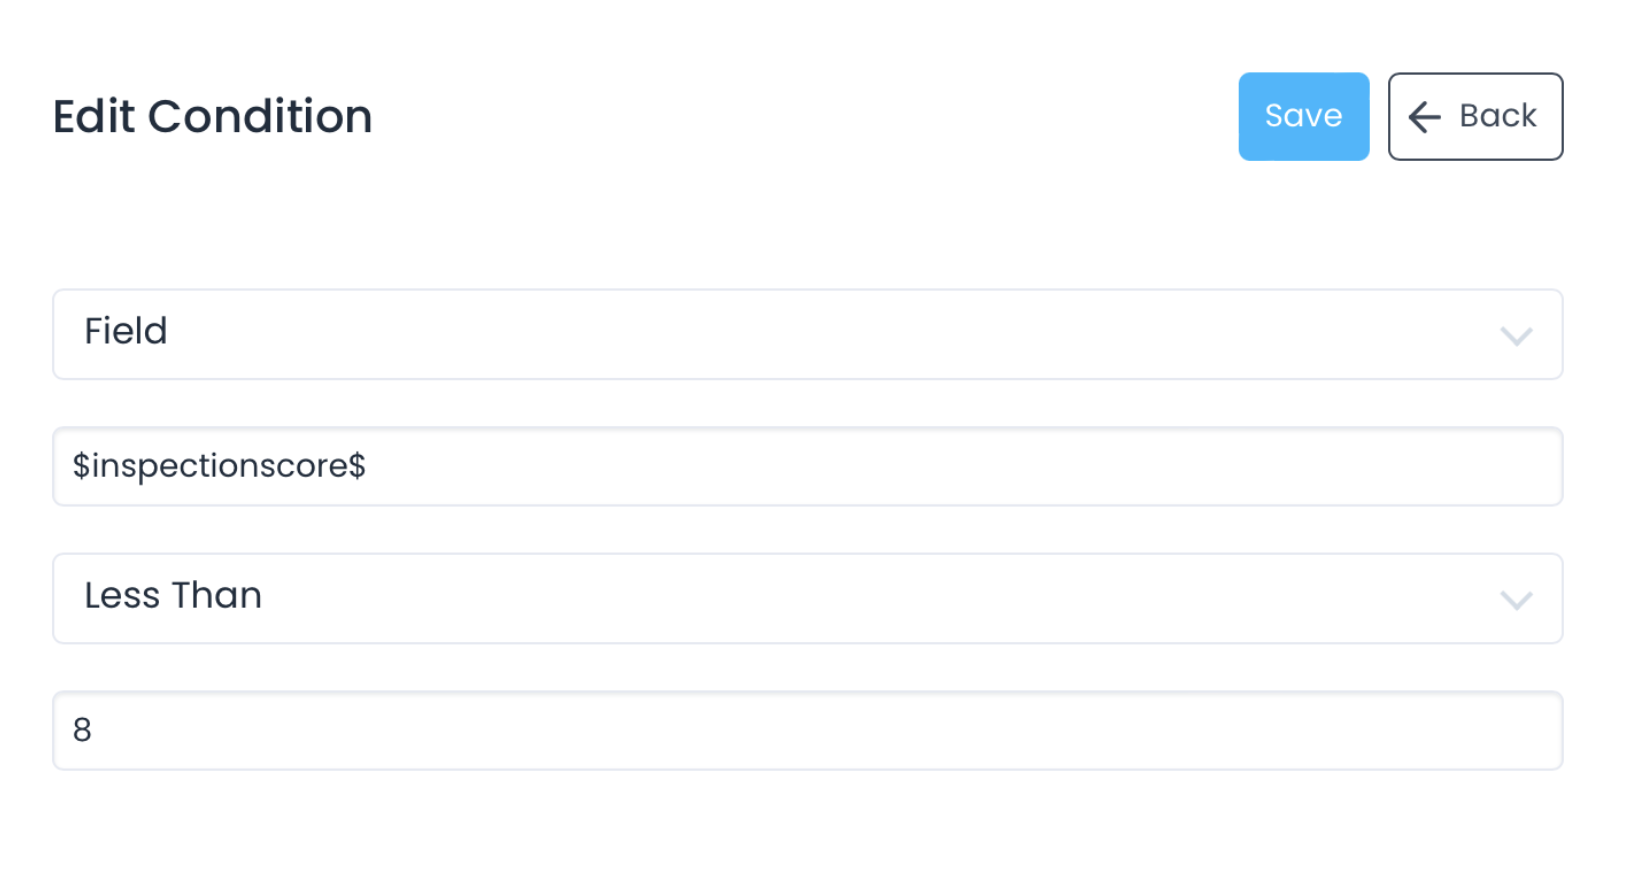Focus the value input containing 8
The image size is (1636, 884).
pos(806,730)
